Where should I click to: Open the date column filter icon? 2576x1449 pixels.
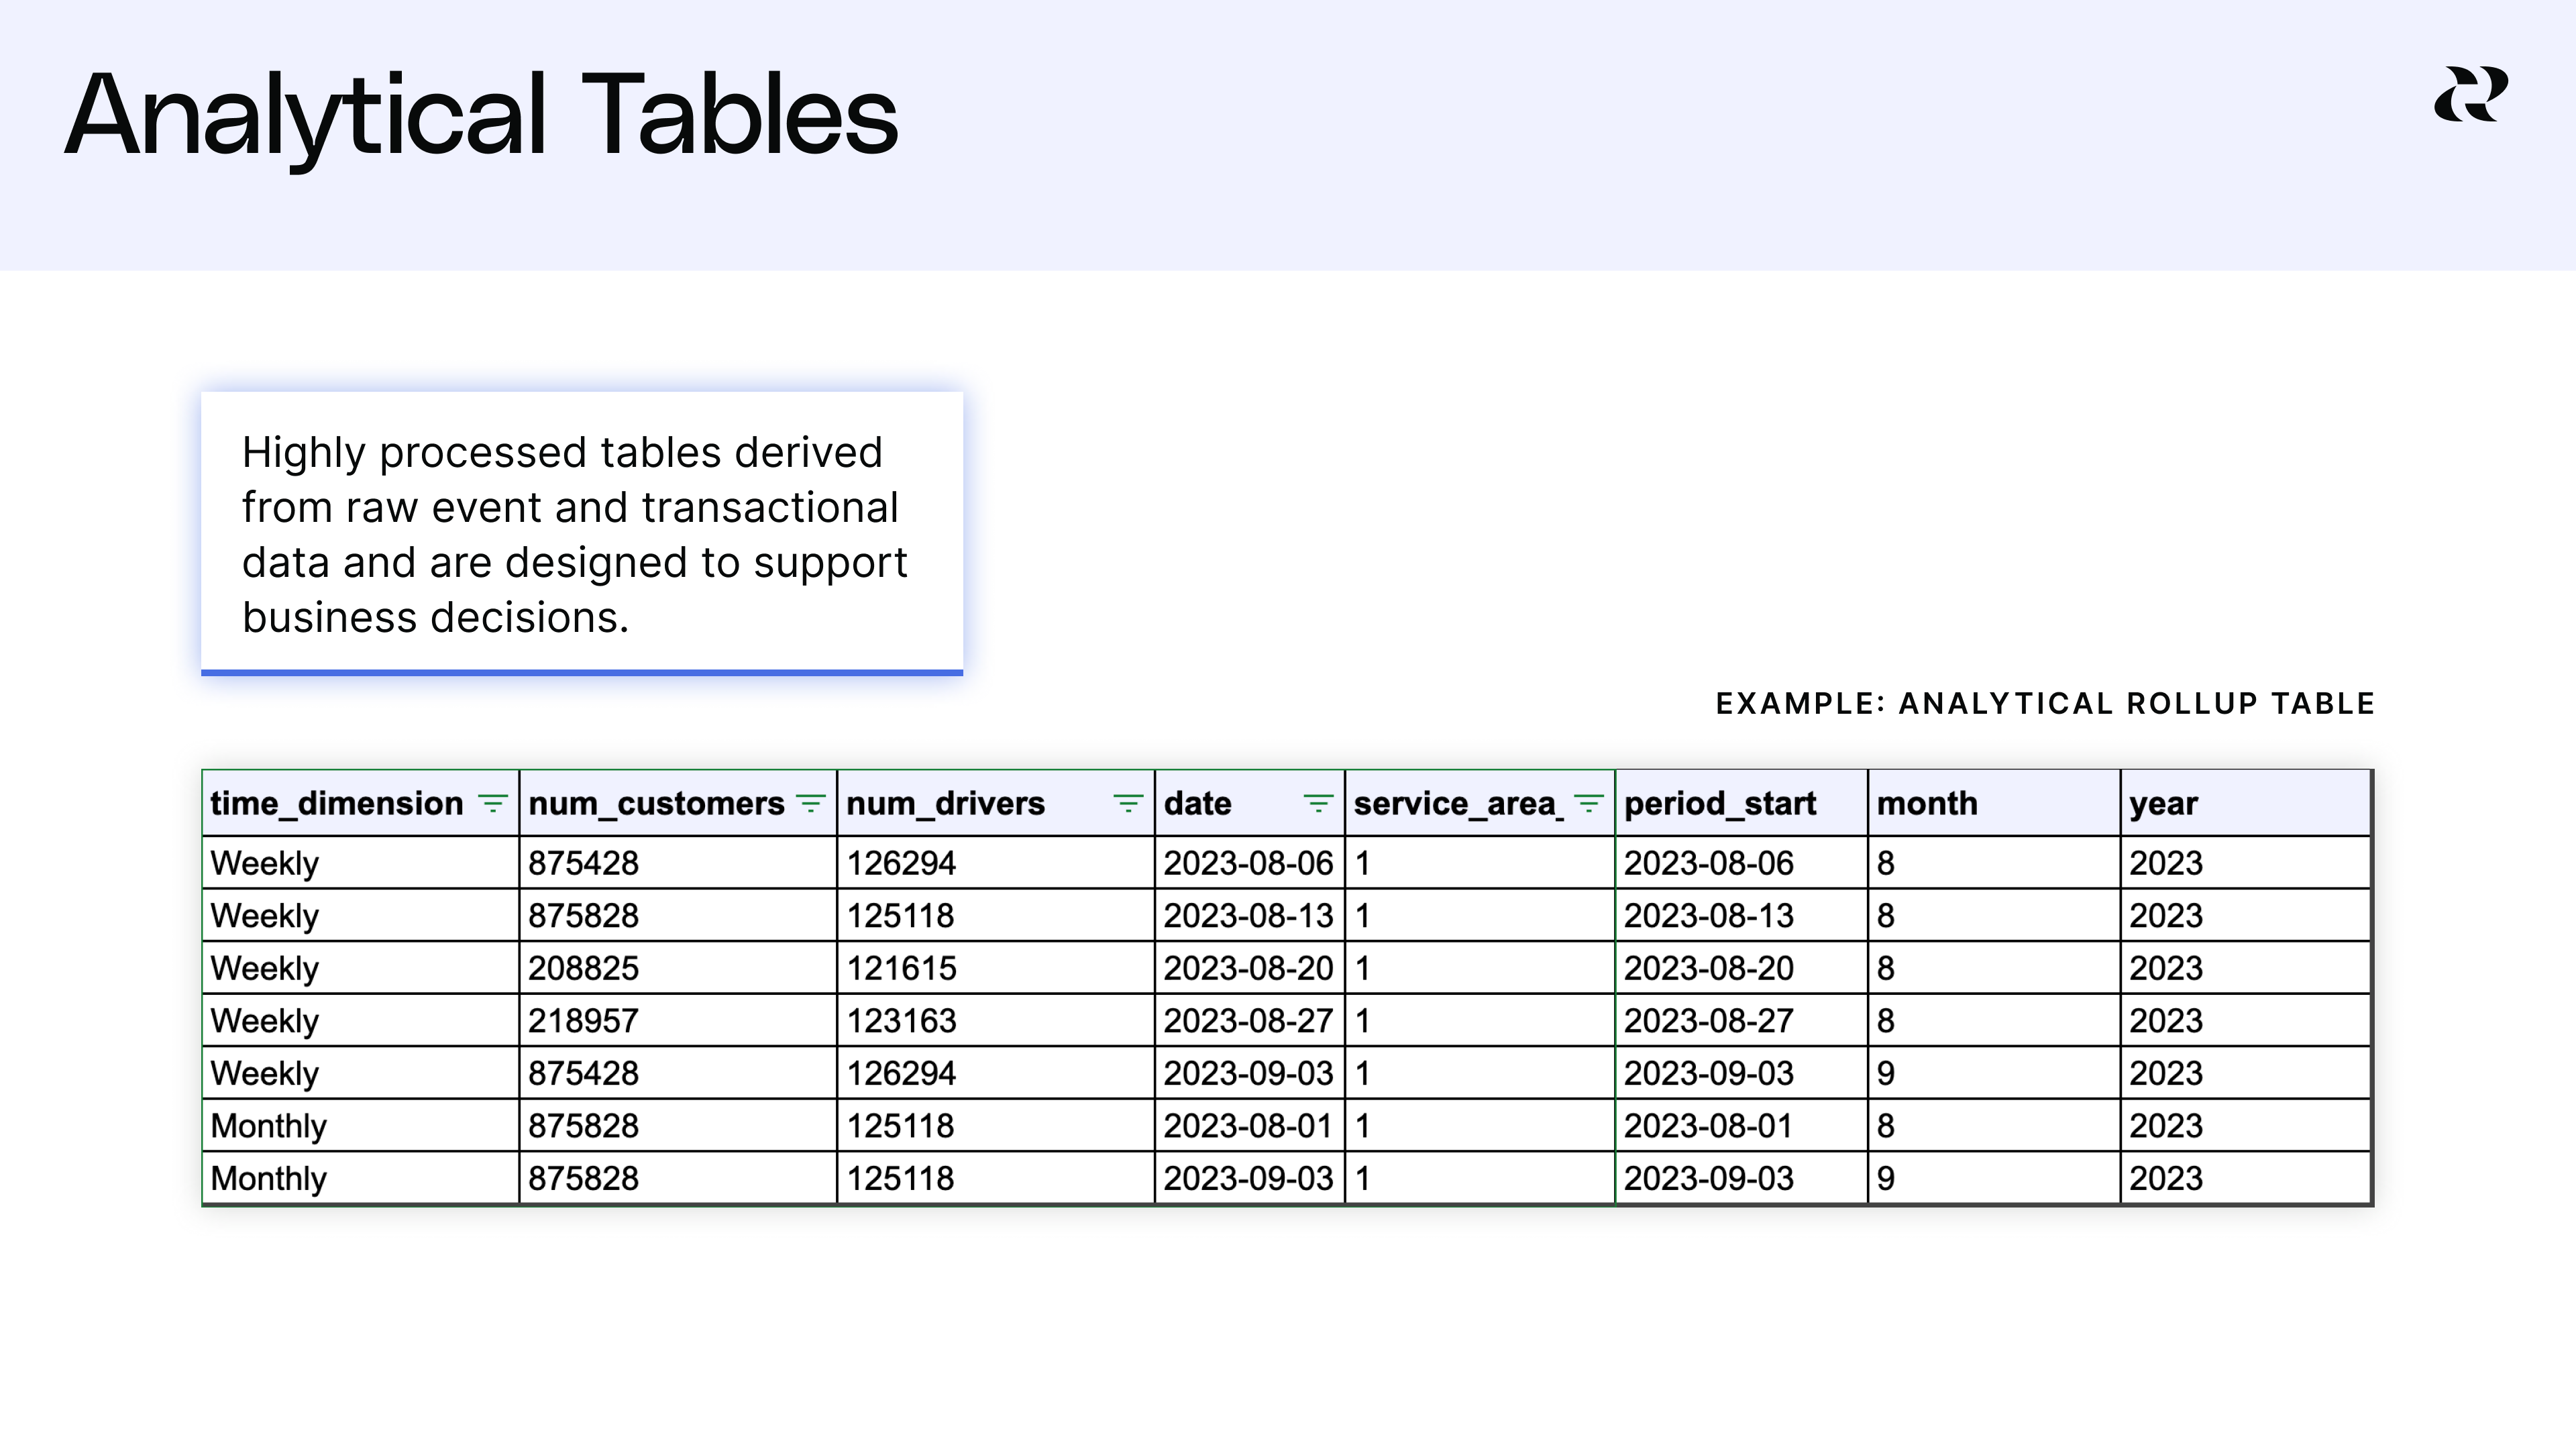1318,803
